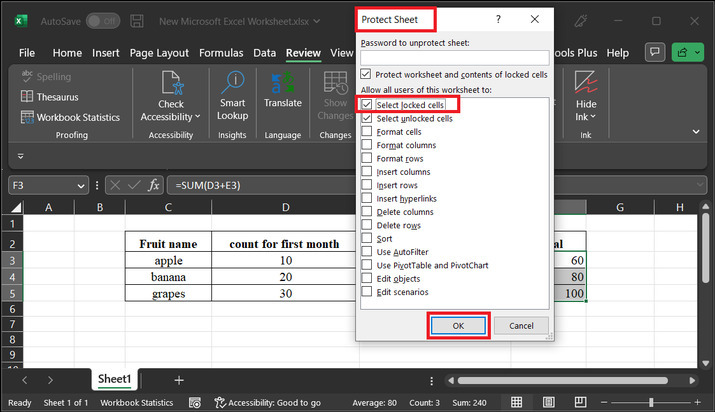Toggle AutoSave switch
The width and height of the screenshot is (715, 412).
coord(104,21)
